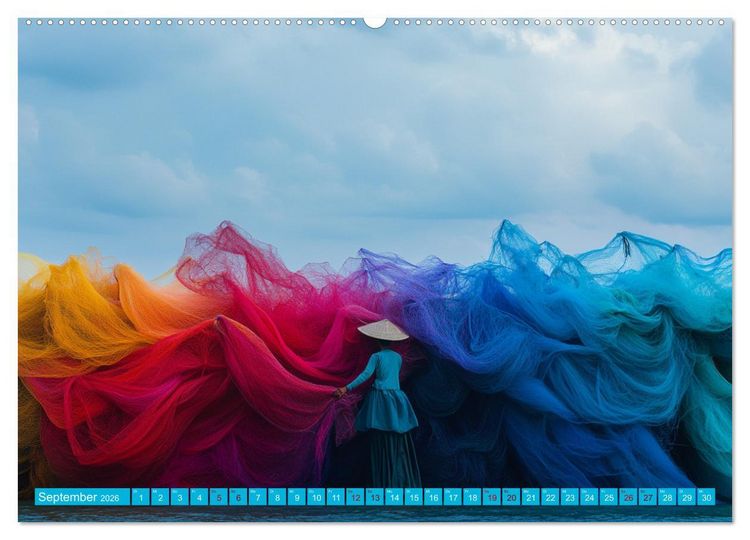Click day 11 on the date row
This screenshot has width=750, height=540.
(x=335, y=497)
